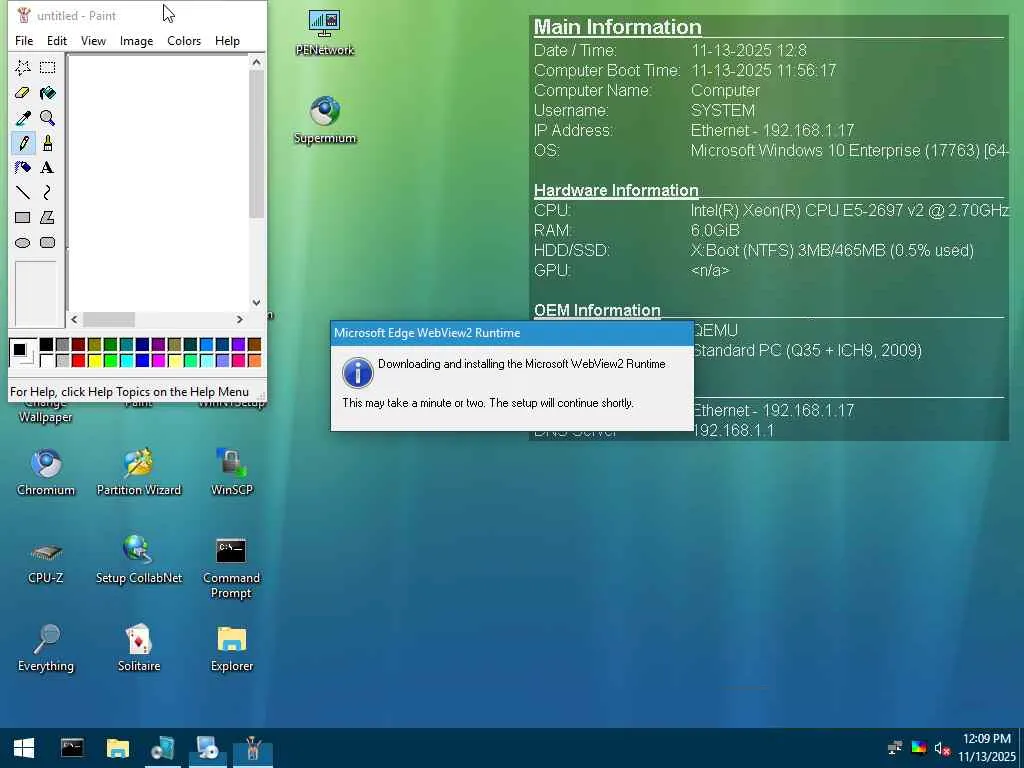The height and width of the screenshot is (768, 1024).
Task: Select the rectangular Select tool in Paint
Action: tap(47, 67)
